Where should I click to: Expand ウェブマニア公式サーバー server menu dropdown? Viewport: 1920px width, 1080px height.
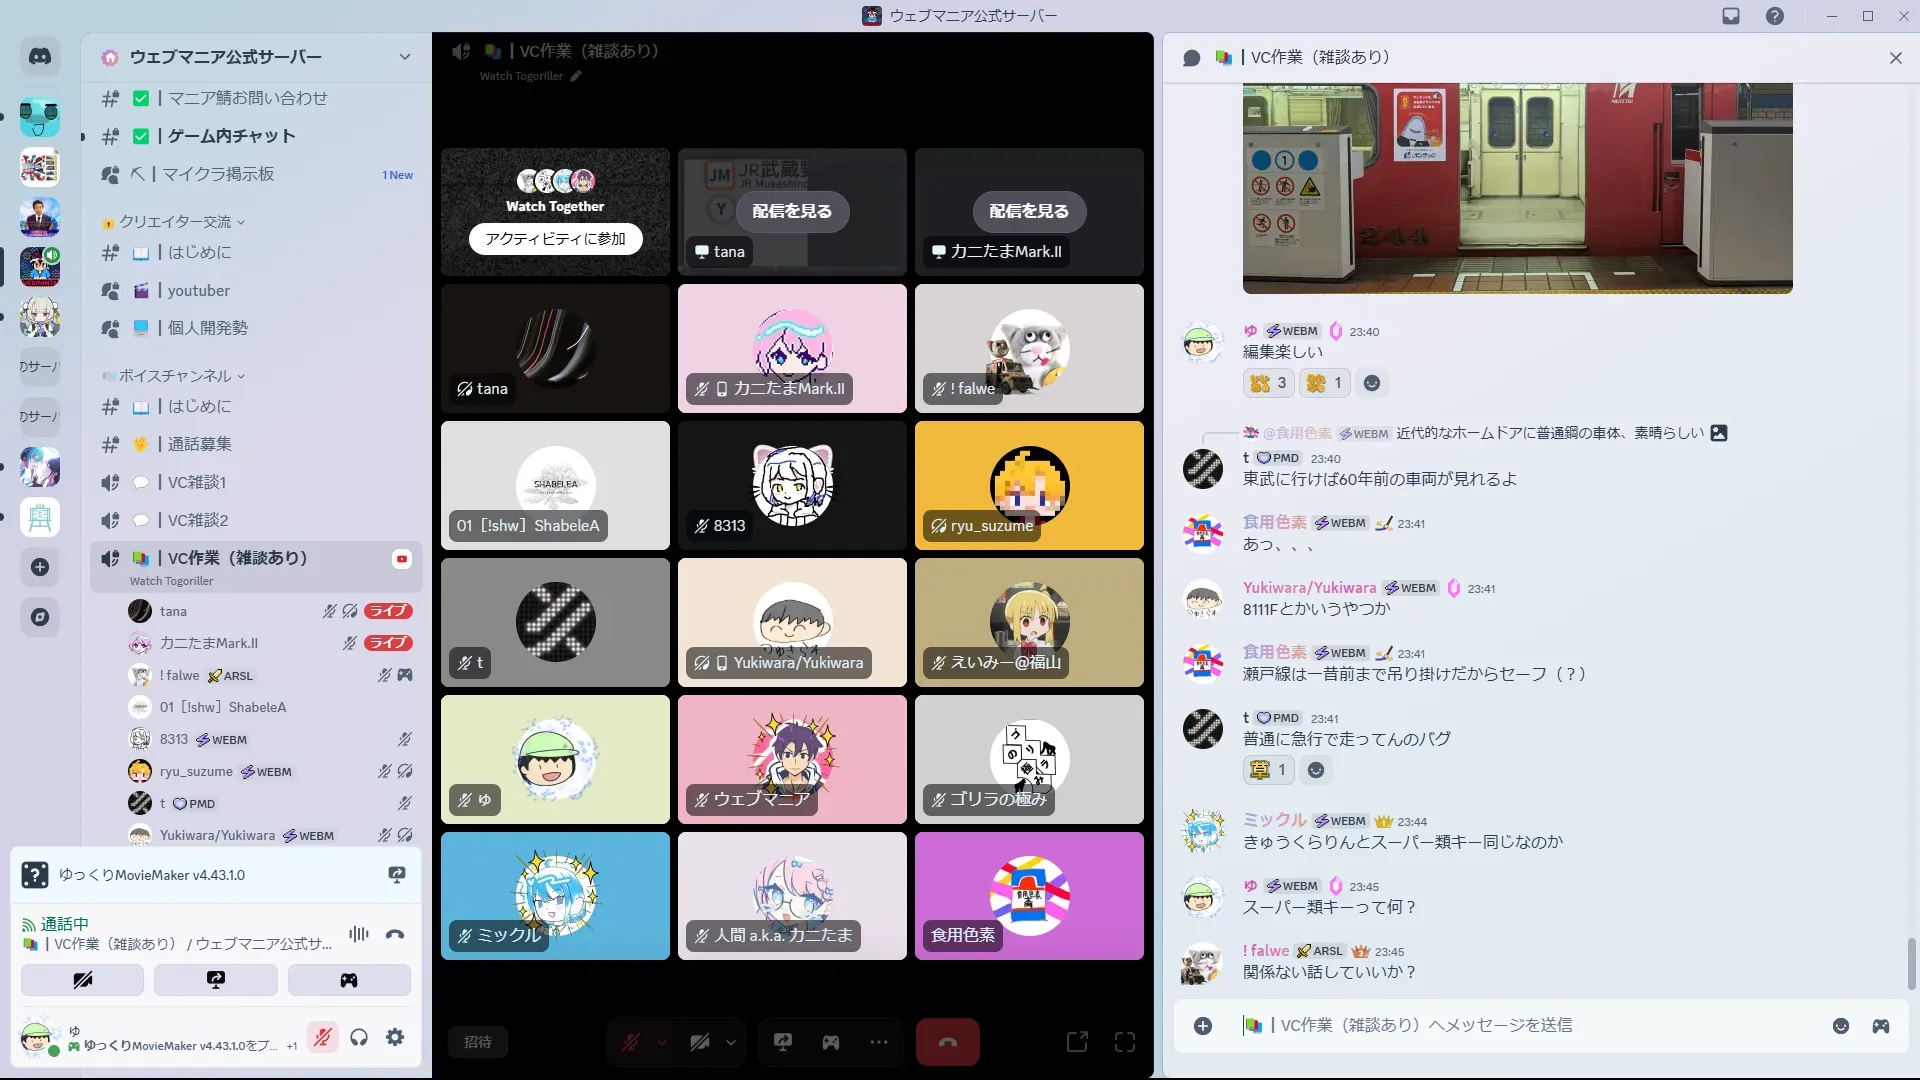[x=404, y=57]
